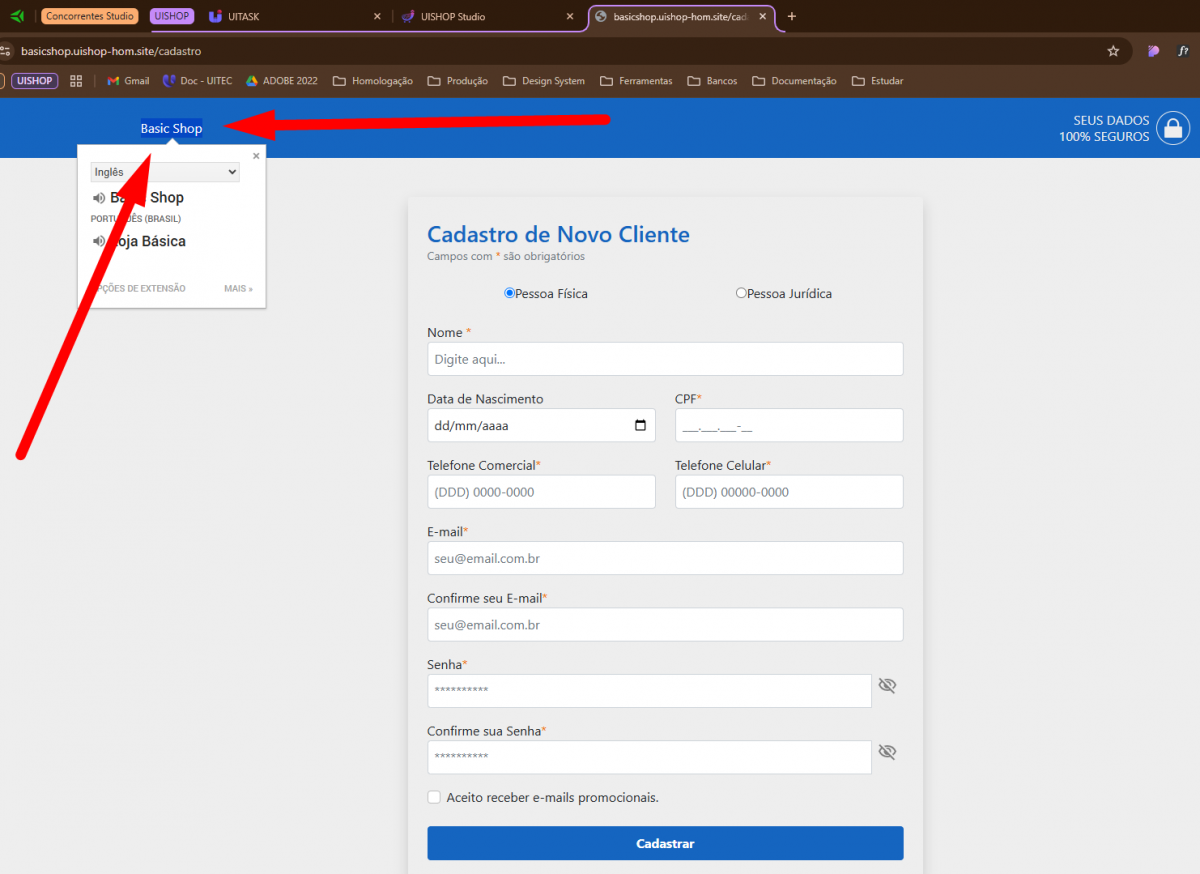Open the Gmail bookmark
Screen dimensions: 1200x874
[128, 81]
